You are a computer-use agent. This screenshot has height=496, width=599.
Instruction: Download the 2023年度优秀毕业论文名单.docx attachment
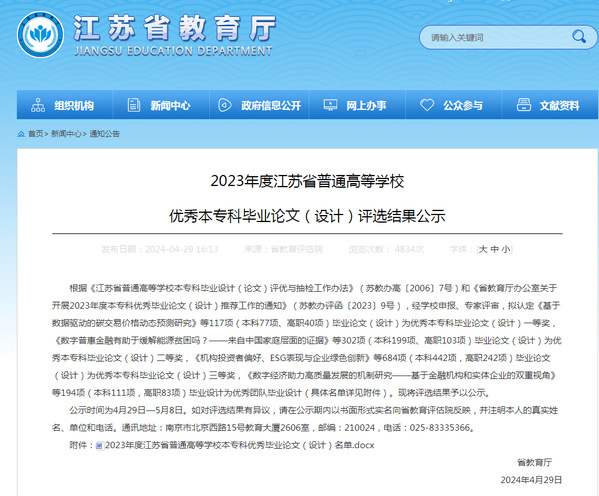click(x=240, y=445)
